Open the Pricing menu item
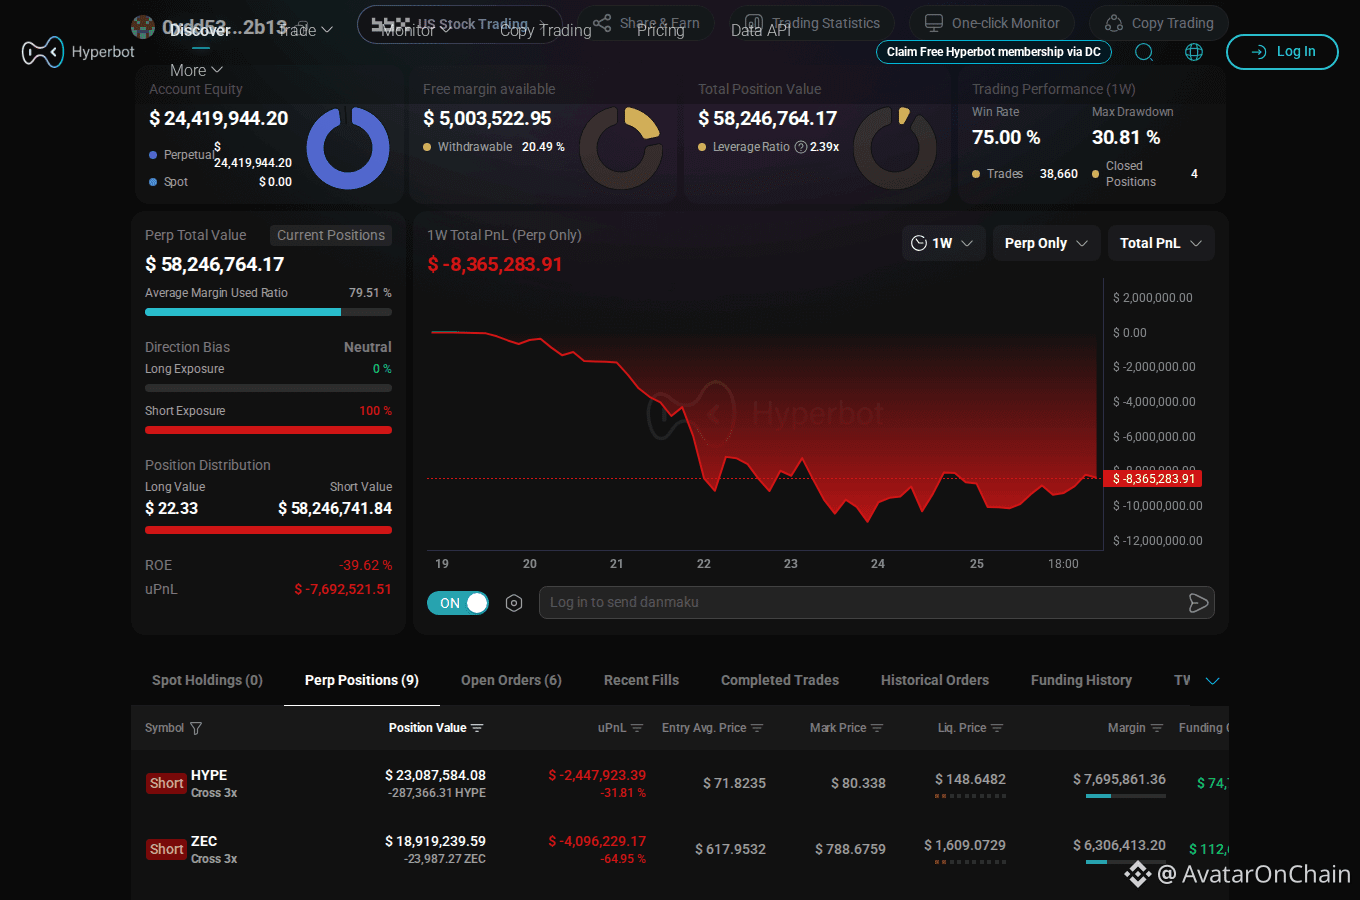 660,30
